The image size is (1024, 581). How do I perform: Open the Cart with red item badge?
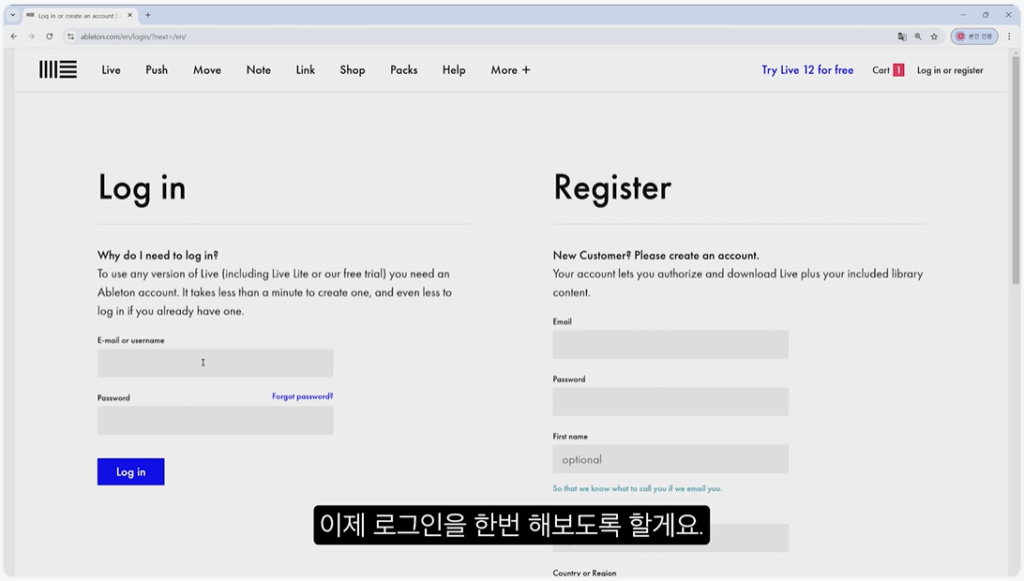coord(887,70)
